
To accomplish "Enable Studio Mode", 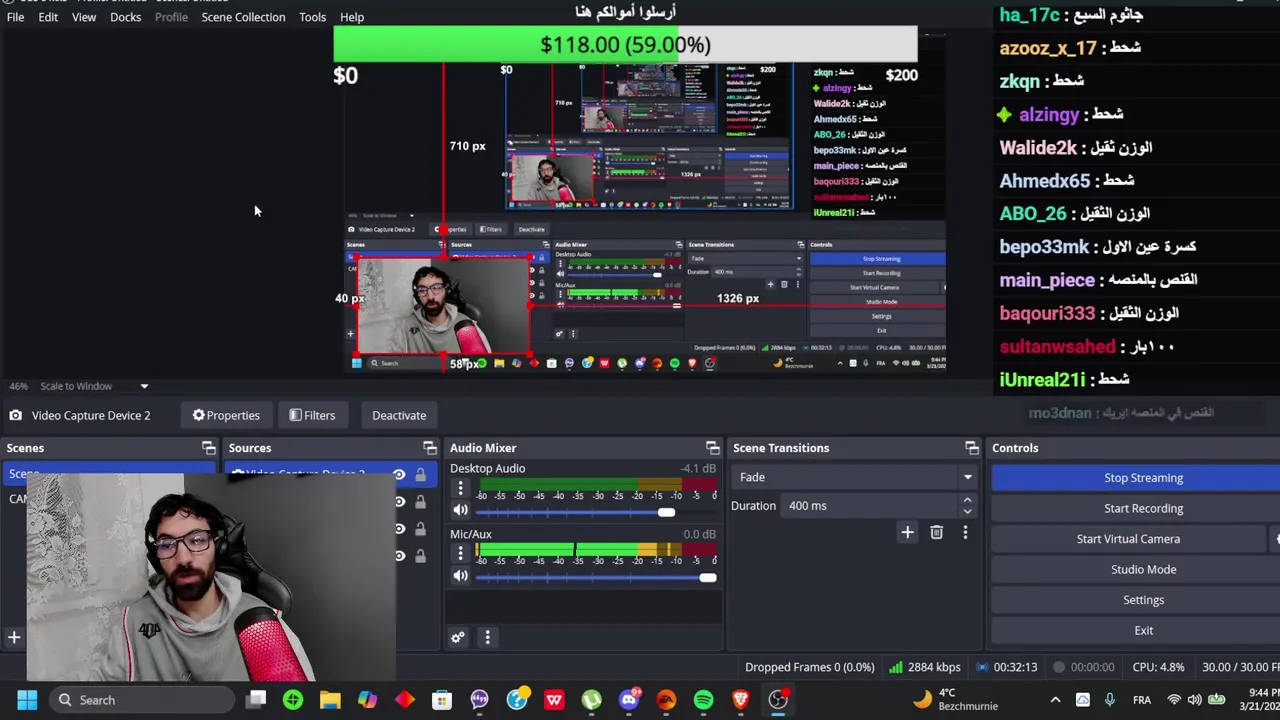I will click(x=1143, y=569).
